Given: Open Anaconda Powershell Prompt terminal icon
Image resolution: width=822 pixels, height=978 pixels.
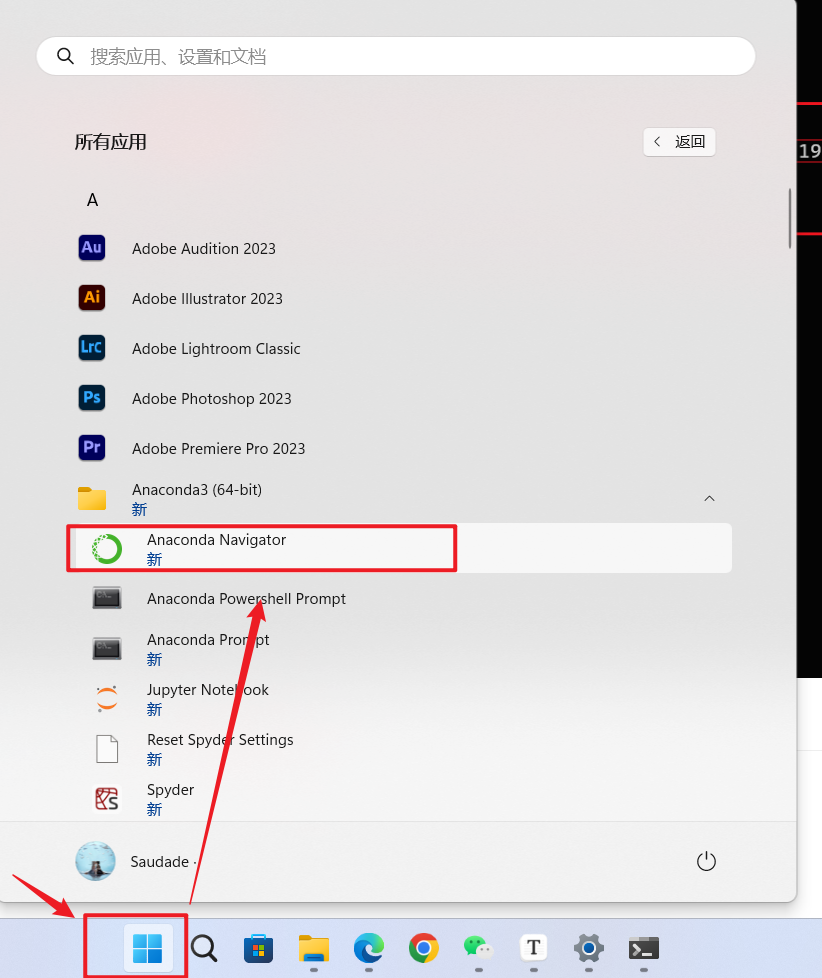Looking at the screenshot, I should tap(107, 598).
